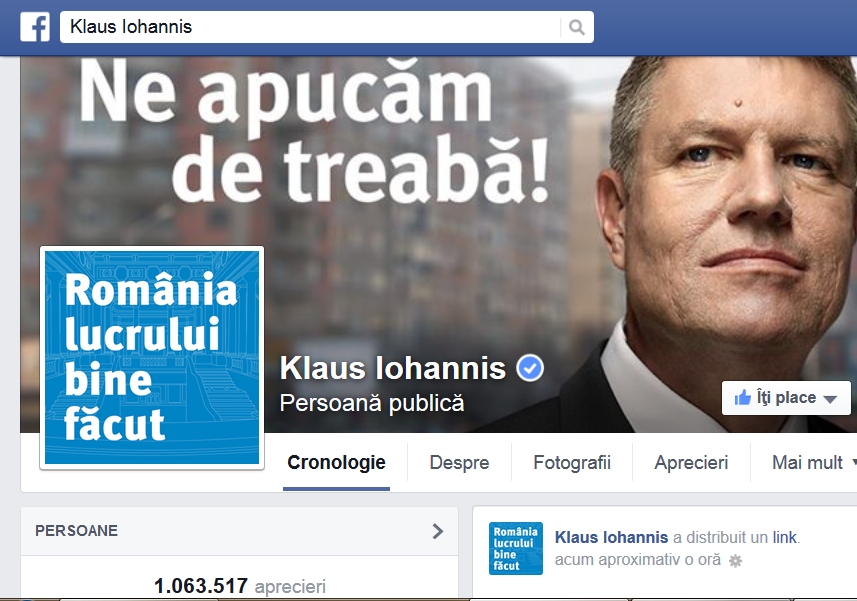
Task: Click inside the search box with Klaus Iohannis
Action: click(312, 27)
